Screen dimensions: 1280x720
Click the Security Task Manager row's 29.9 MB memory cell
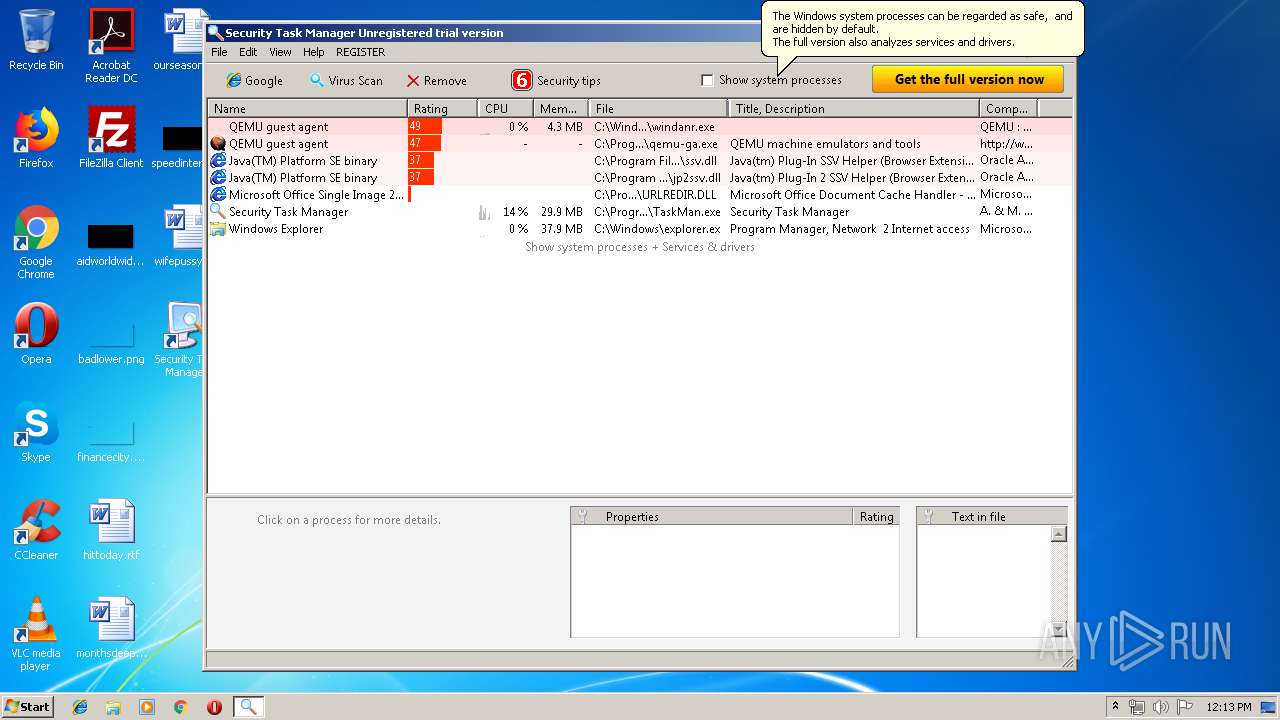(561, 212)
